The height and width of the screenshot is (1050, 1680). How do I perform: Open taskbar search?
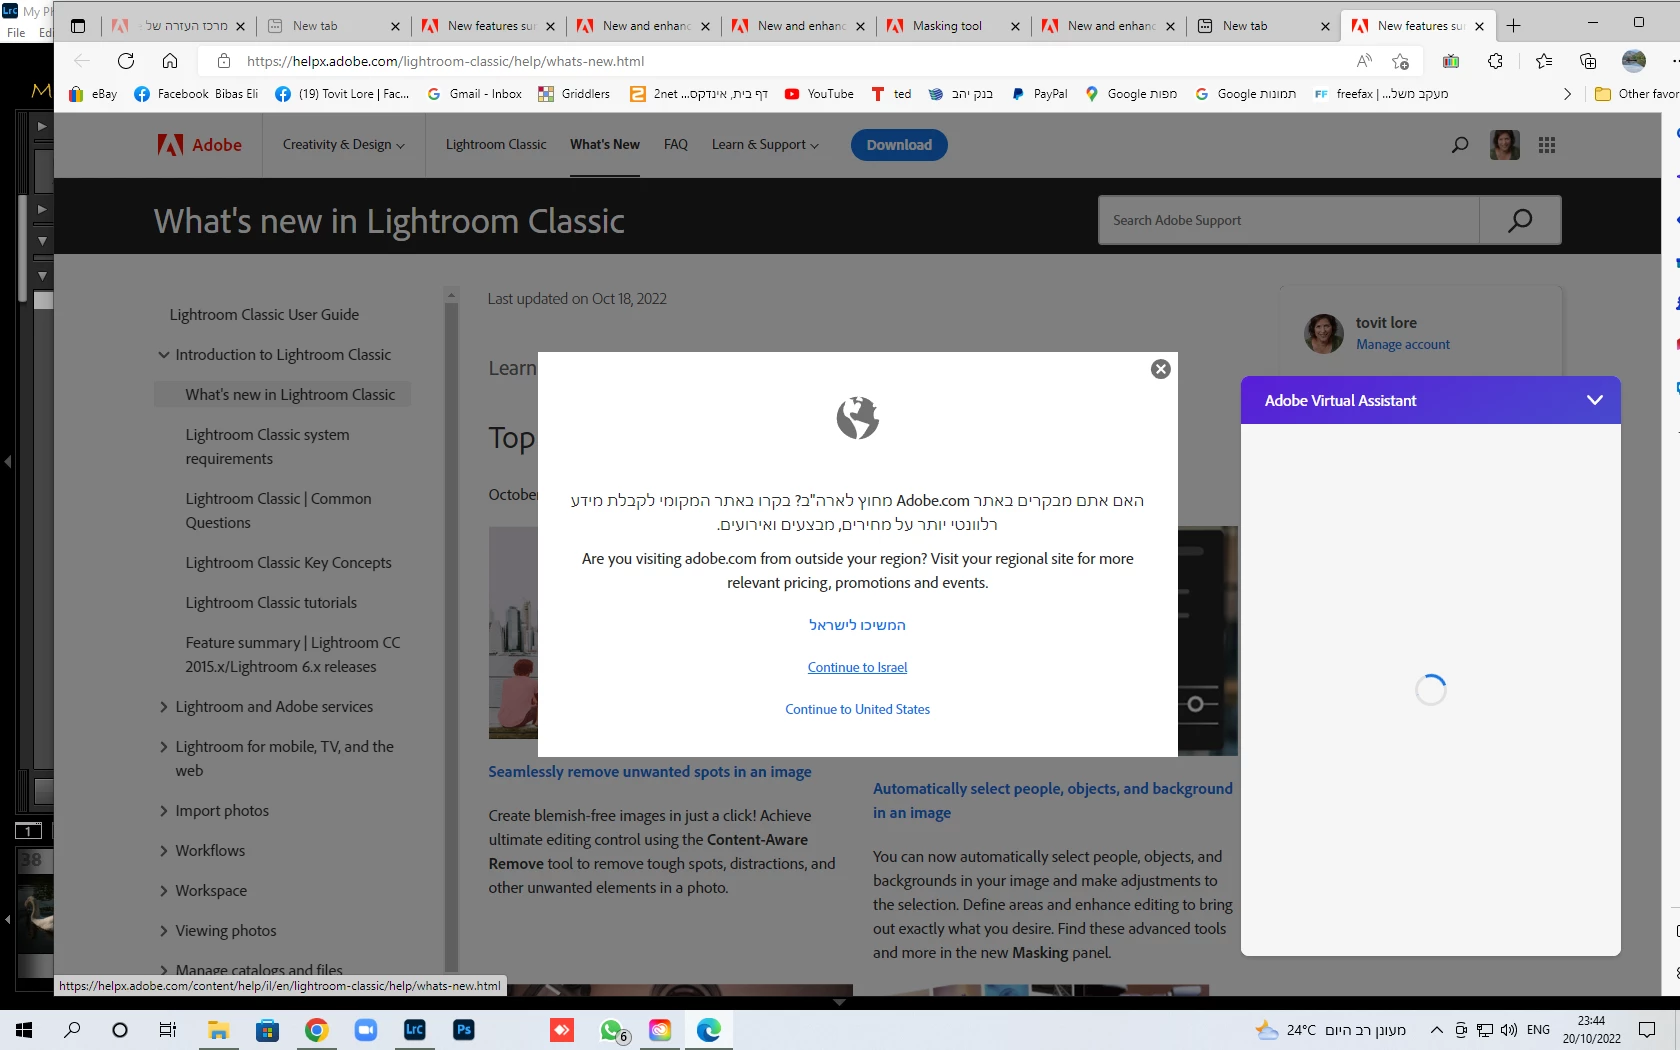pyautogui.click(x=72, y=1029)
